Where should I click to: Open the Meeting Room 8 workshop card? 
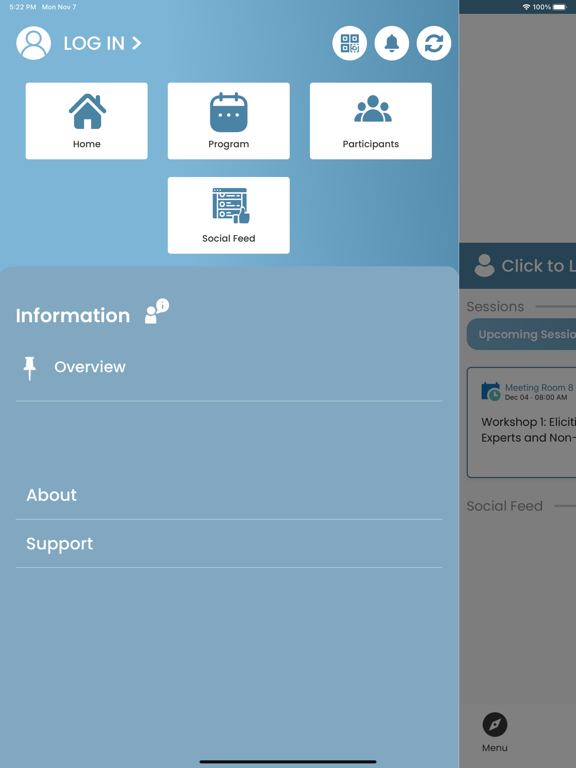point(522,422)
